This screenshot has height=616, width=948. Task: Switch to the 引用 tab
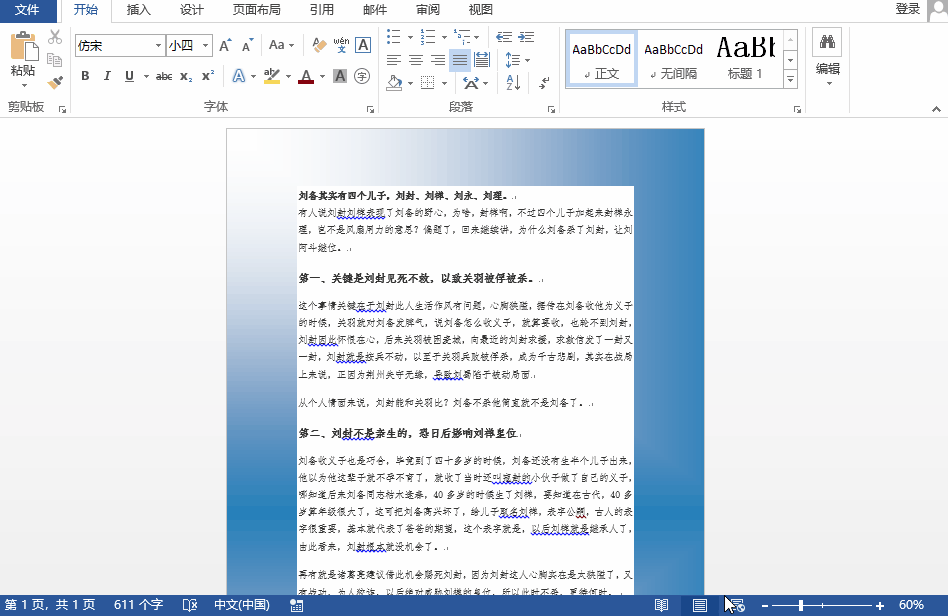(322, 10)
